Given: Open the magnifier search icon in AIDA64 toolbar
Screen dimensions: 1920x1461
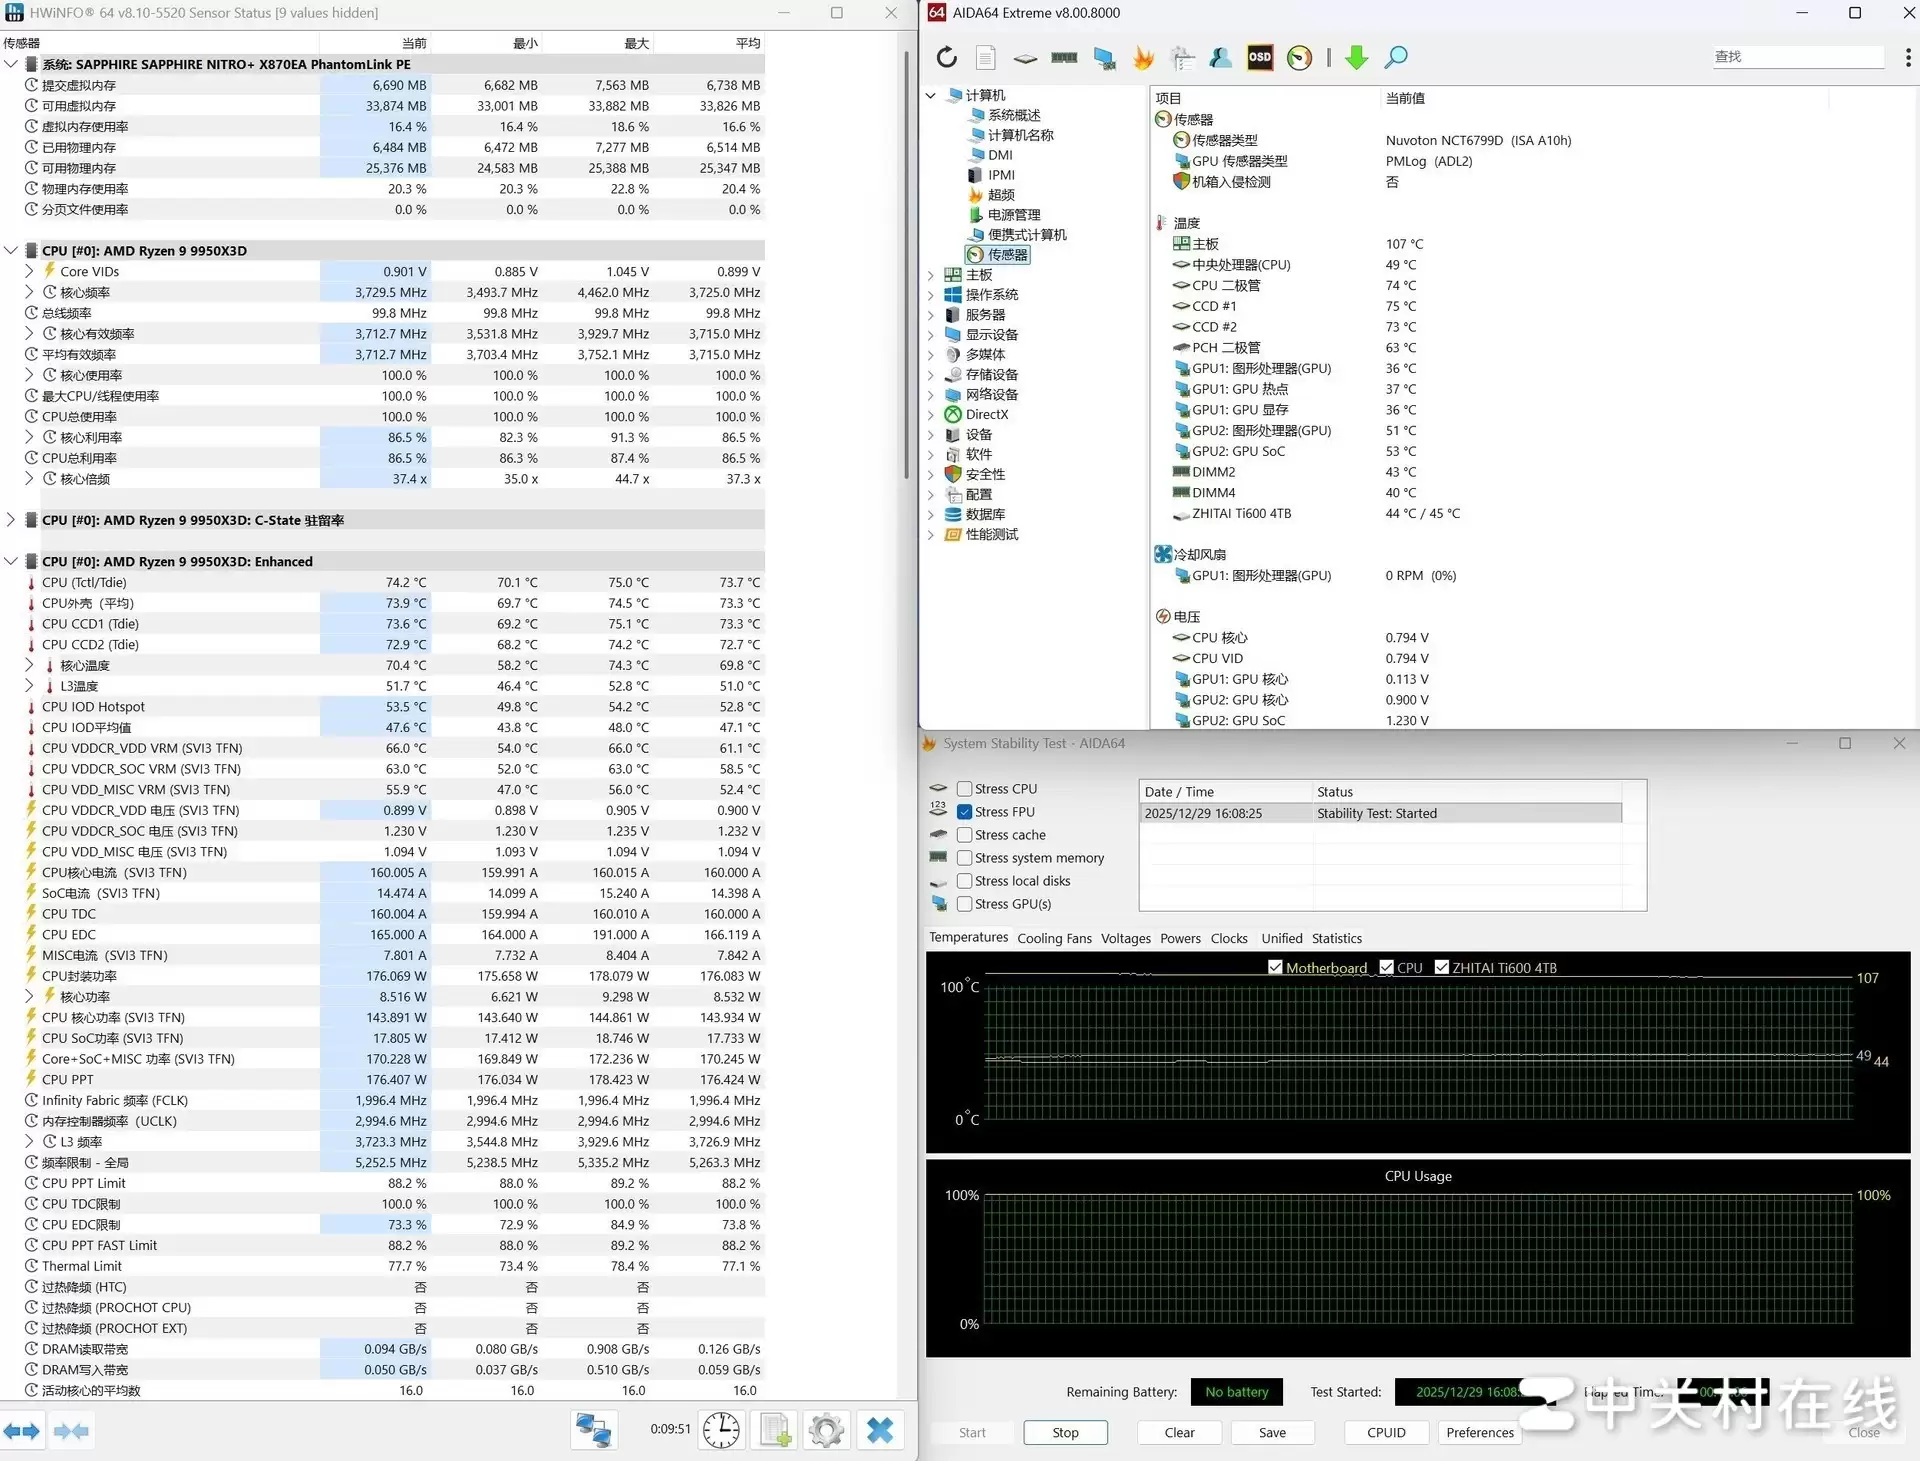Looking at the screenshot, I should click(x=1396, y=58).
